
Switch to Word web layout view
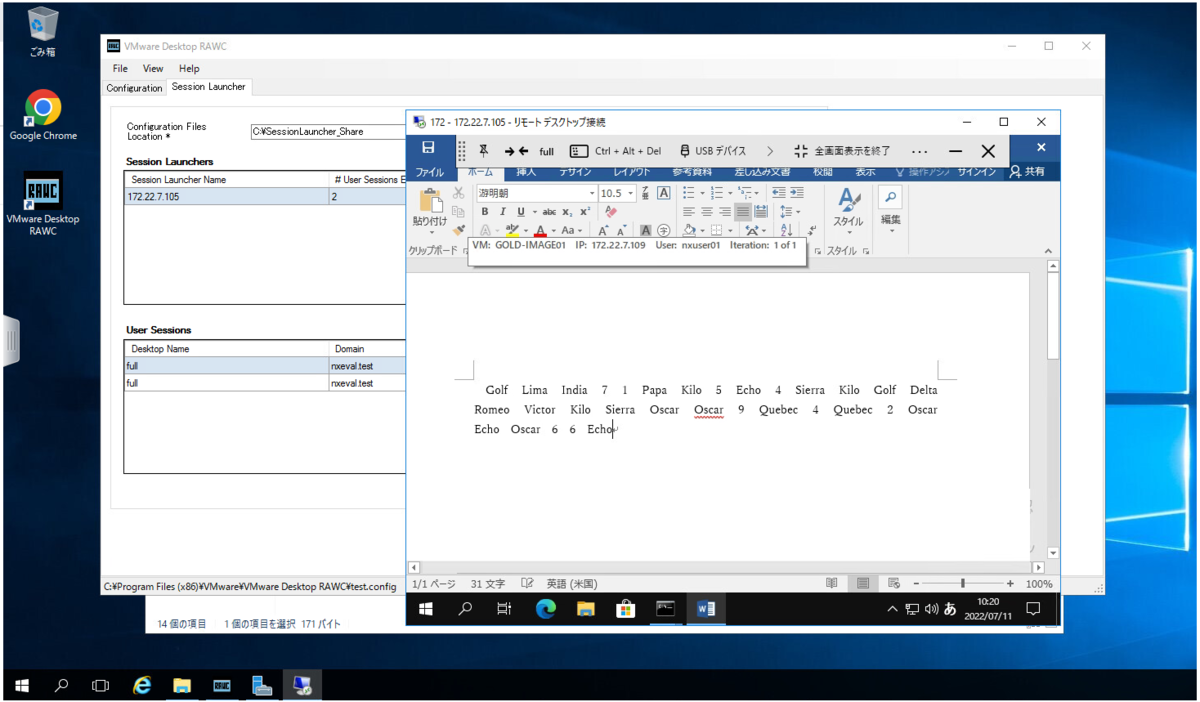tap(894, 583)
